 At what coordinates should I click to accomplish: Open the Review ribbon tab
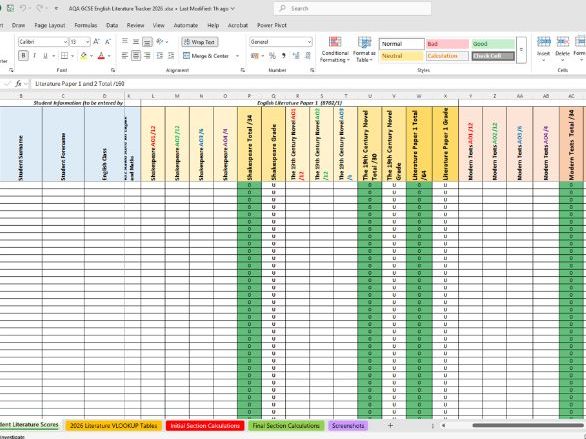pos(135,25)
